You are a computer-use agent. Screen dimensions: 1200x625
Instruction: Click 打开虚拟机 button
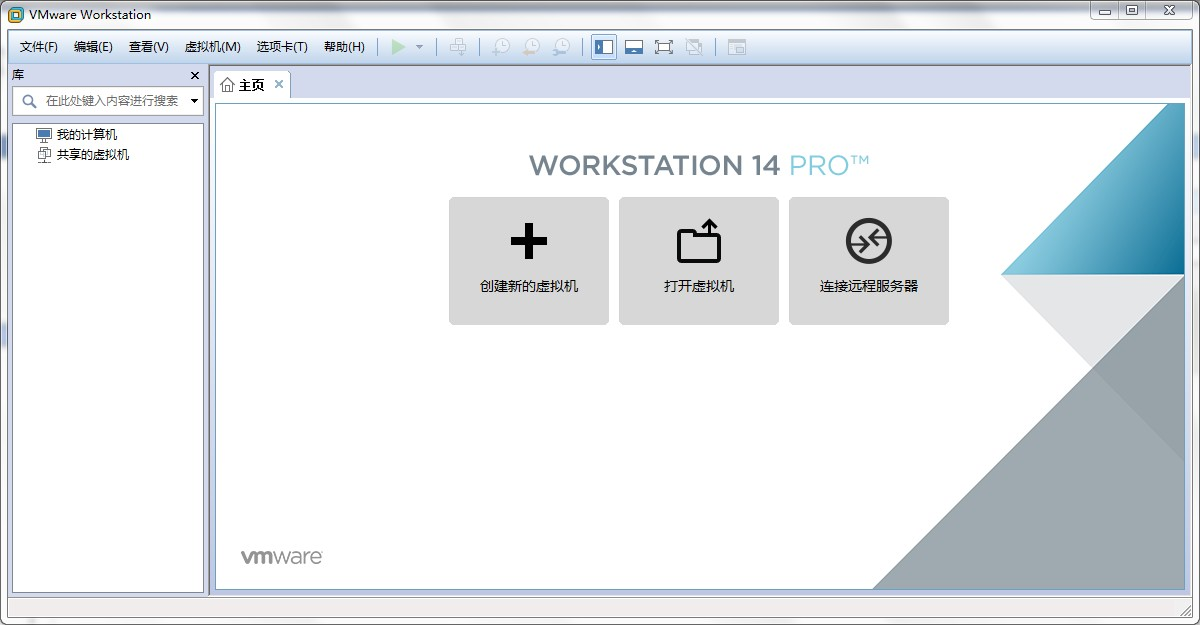point(699,261)
